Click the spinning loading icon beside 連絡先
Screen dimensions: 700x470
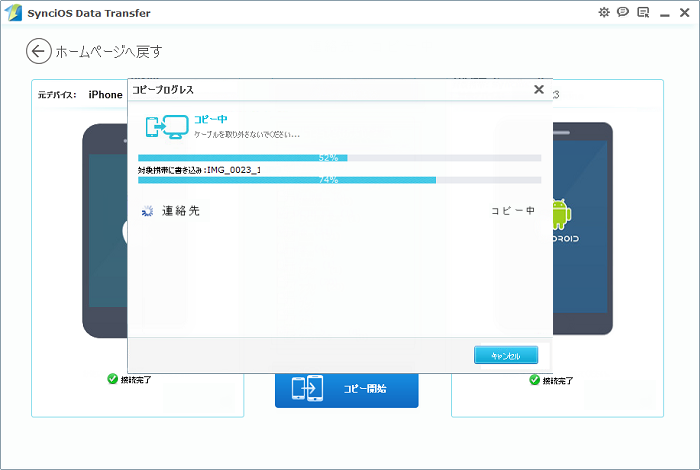[147, 211]
